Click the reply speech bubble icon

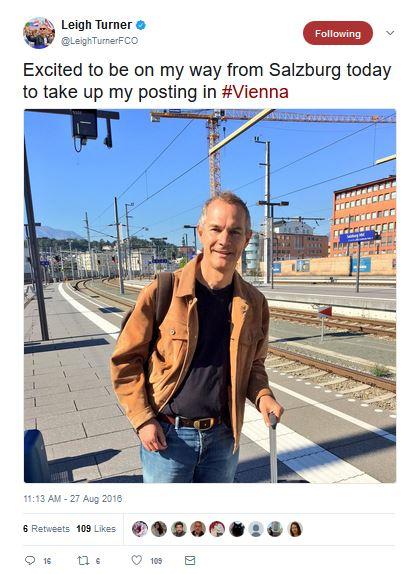[30, 560]
